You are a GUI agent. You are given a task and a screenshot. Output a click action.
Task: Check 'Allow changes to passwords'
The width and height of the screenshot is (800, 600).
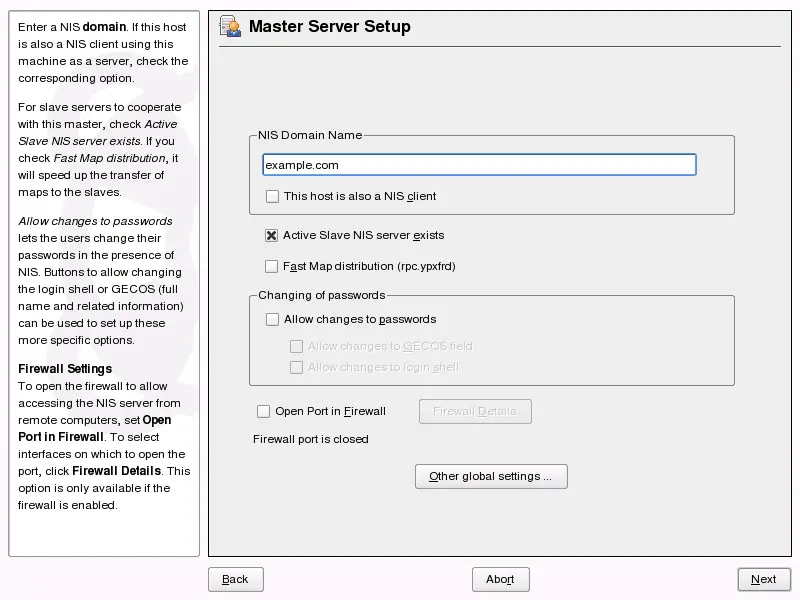(x=272, y=319)
